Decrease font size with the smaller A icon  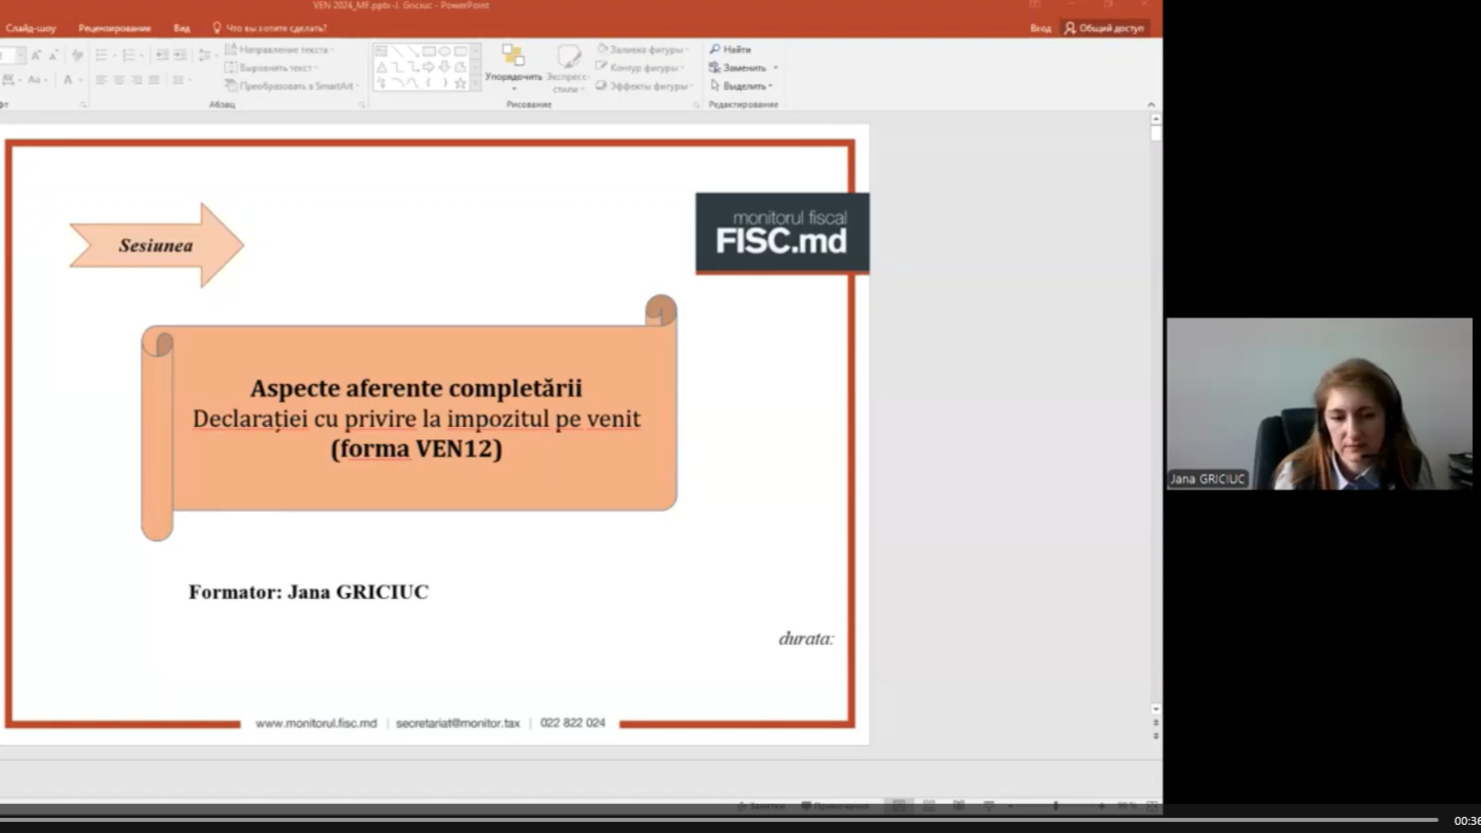[53, 56]
